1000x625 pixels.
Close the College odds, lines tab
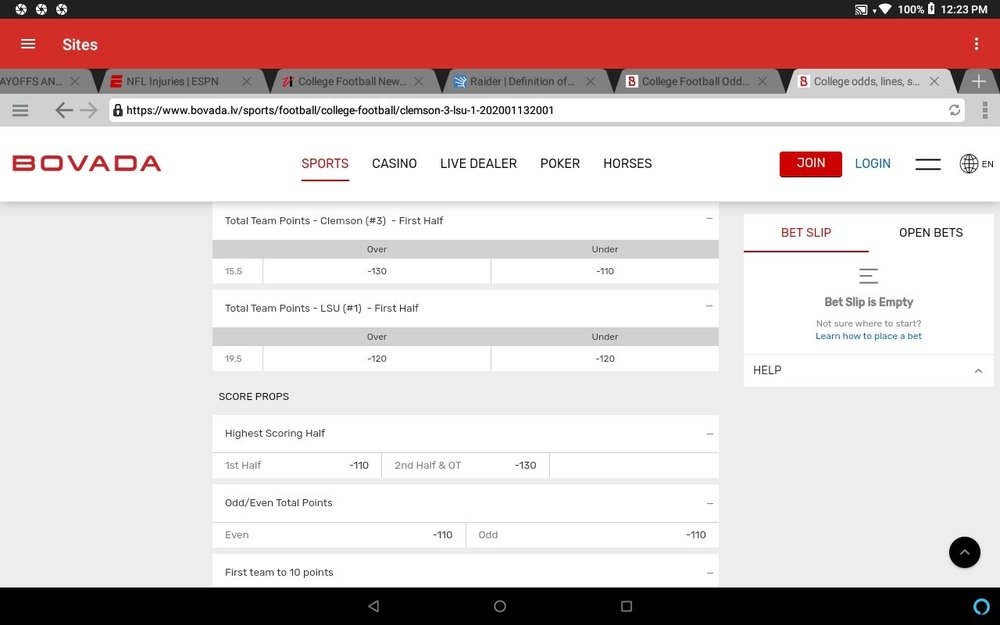click(x=934, y=81)
